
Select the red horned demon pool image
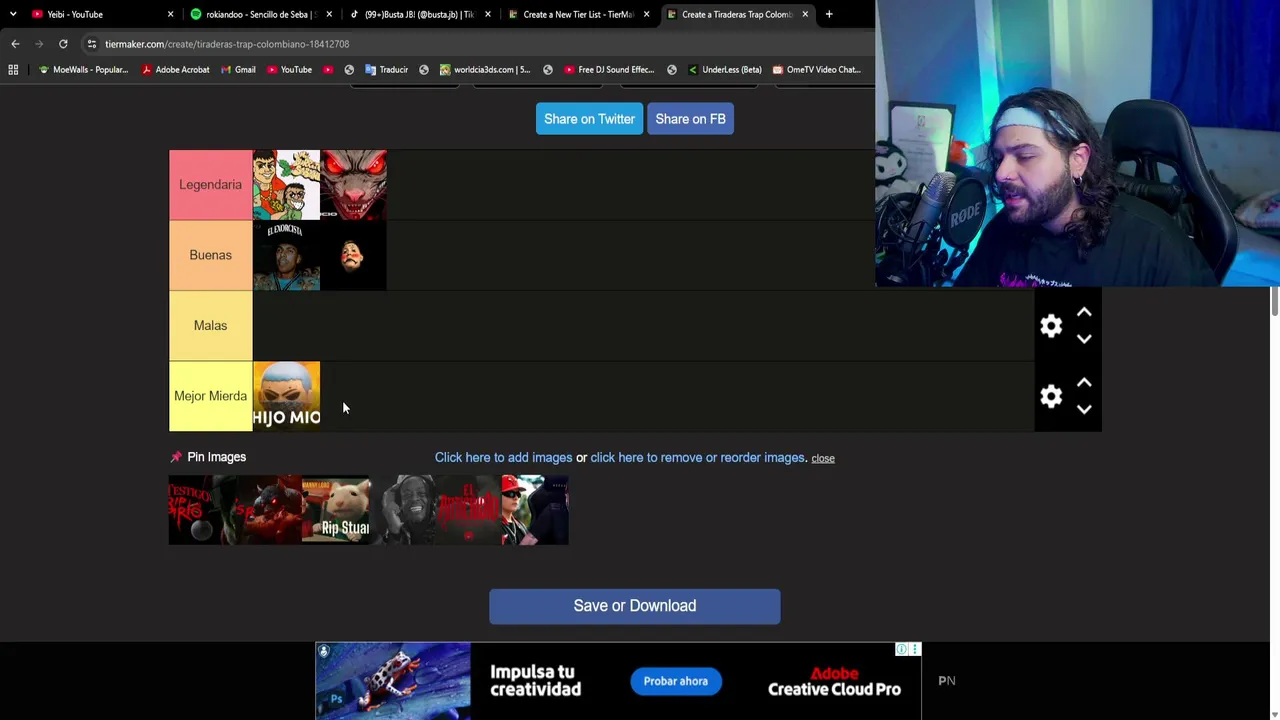click(268, 510)
